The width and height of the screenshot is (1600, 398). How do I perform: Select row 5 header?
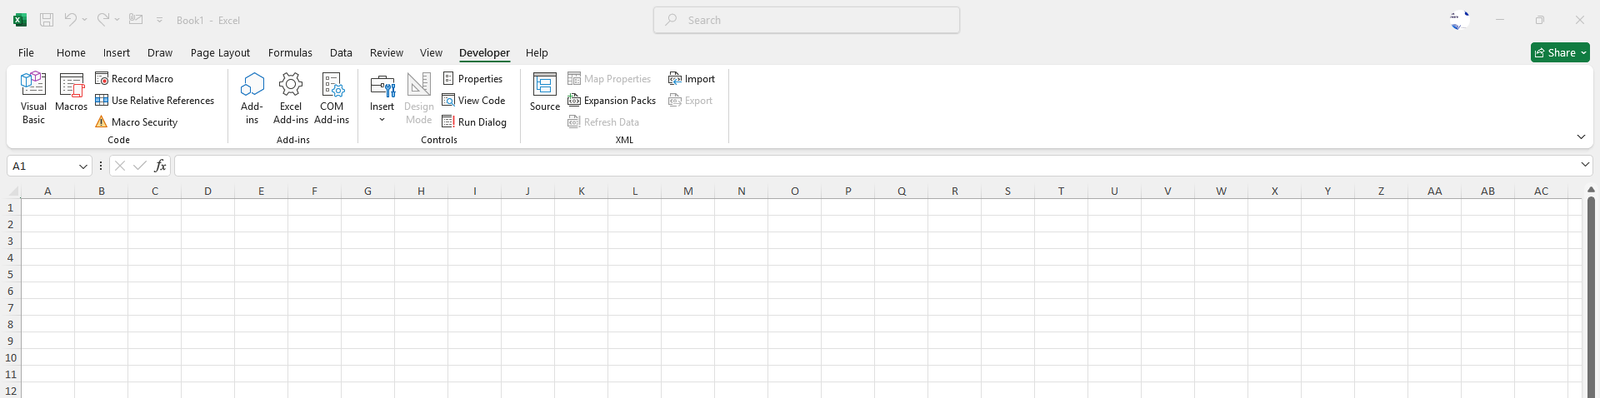(x=11, y=274)
